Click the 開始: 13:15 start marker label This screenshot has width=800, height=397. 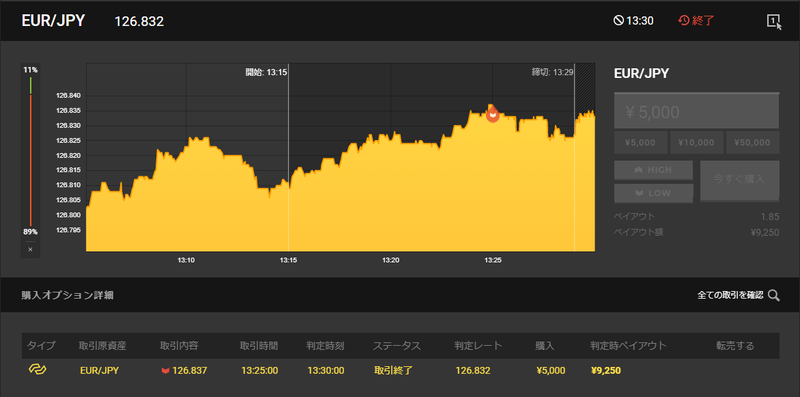point(266,72)
